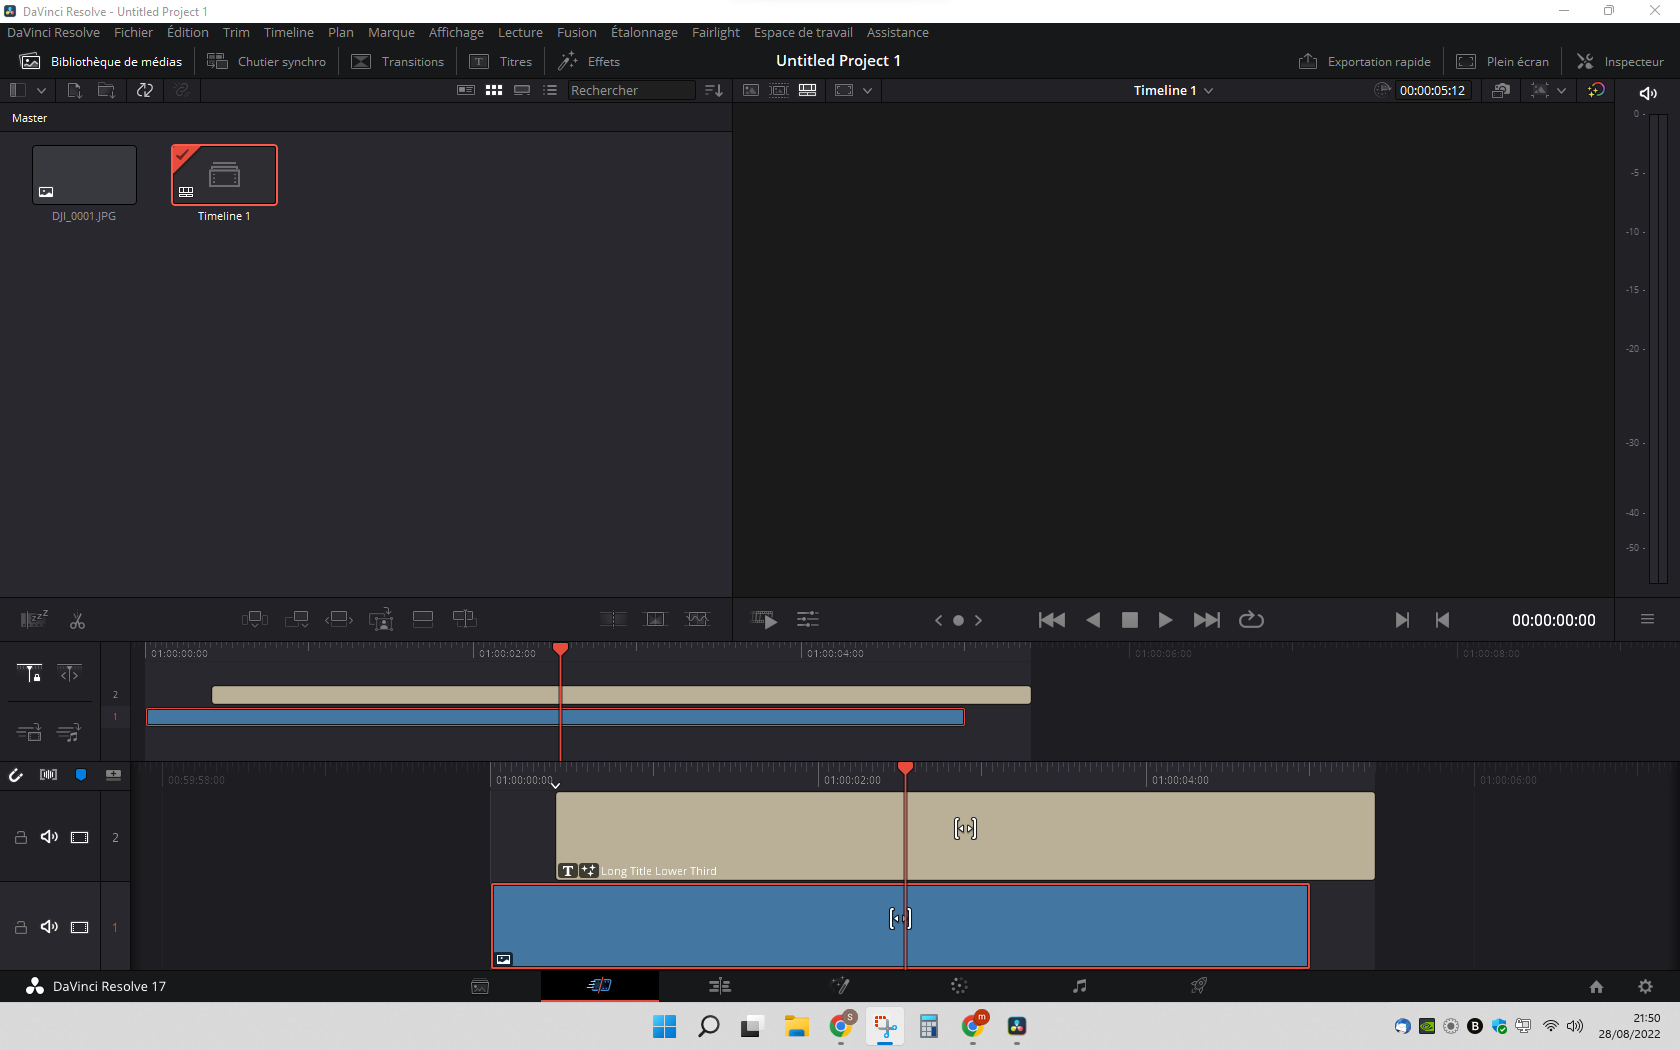Select the DJI_0001.JPG thumbnail
The width and height of the screenshot is (1680, 1050).
[84, 175]
